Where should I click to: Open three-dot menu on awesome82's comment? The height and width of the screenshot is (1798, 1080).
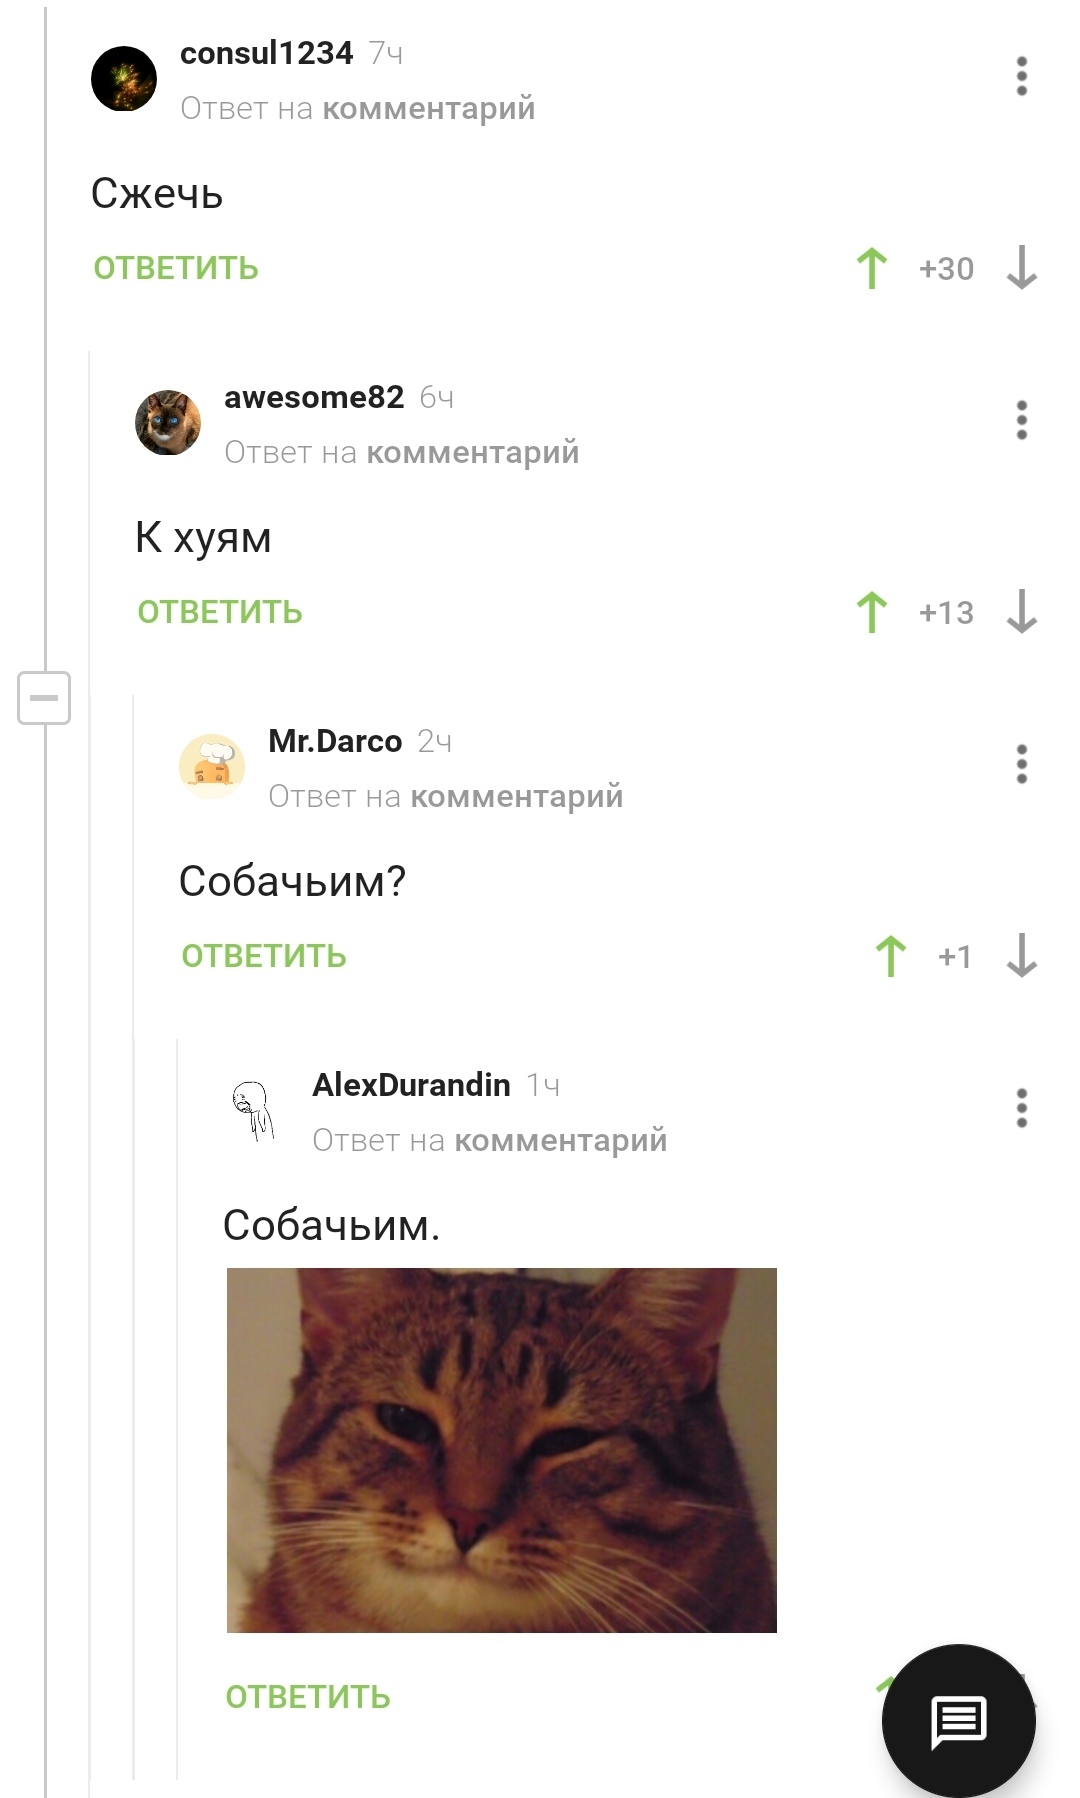(x=1021, y=421)
